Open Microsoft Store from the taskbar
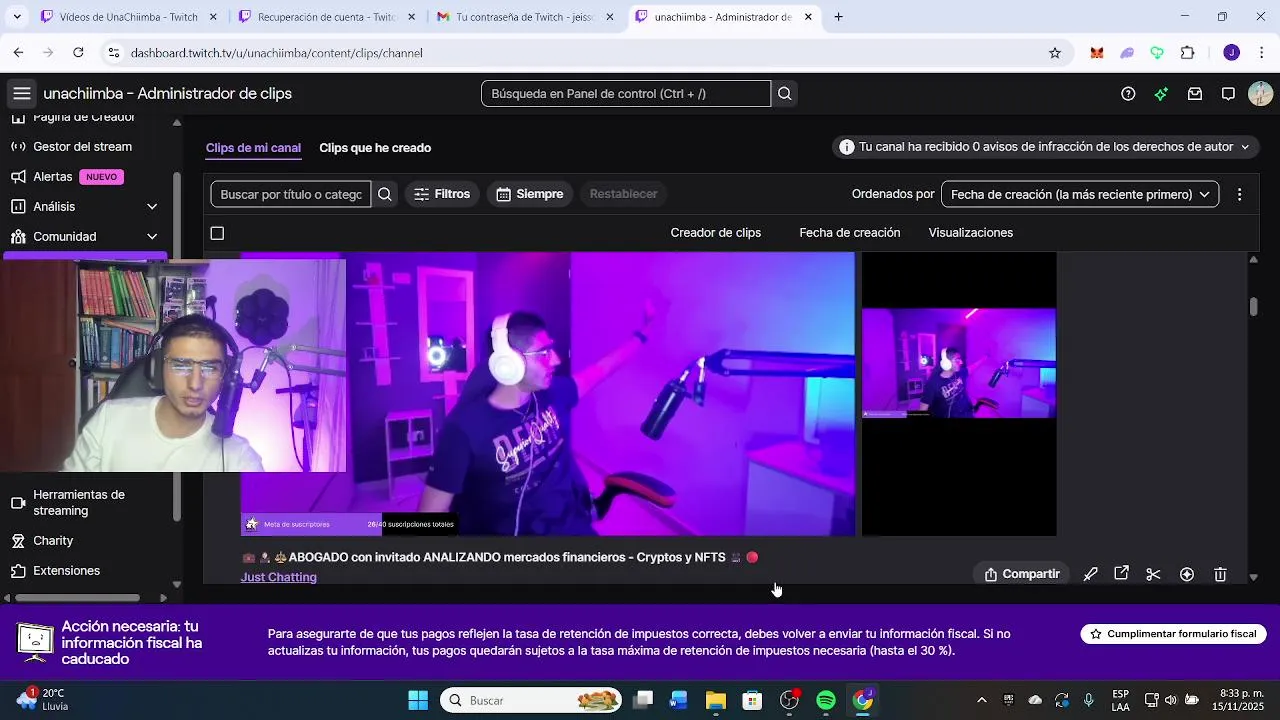The image size is (1280, 720). click(x=752, y=700)
